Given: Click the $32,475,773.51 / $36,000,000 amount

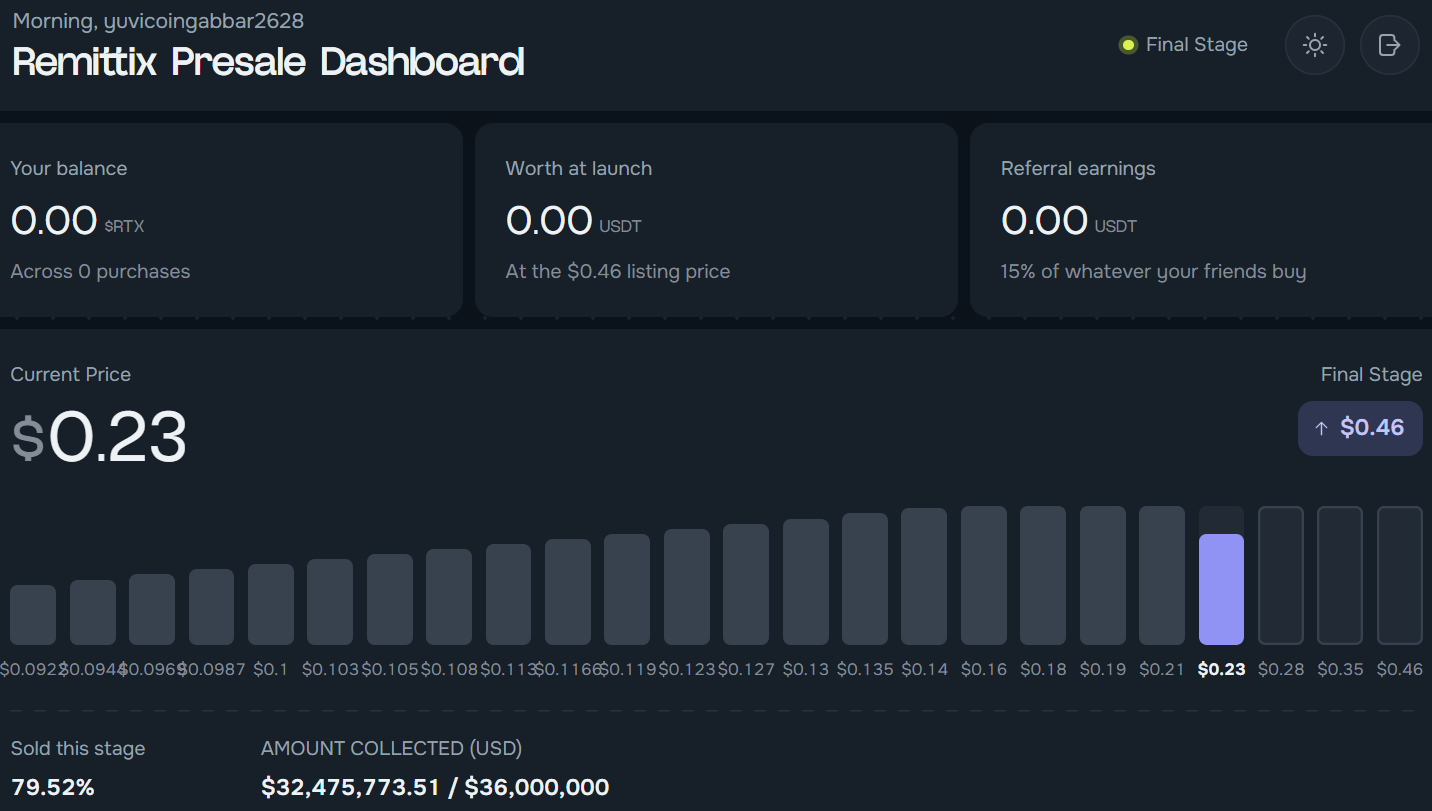Looking at the screenshot, I should click(x=435, y=788).
